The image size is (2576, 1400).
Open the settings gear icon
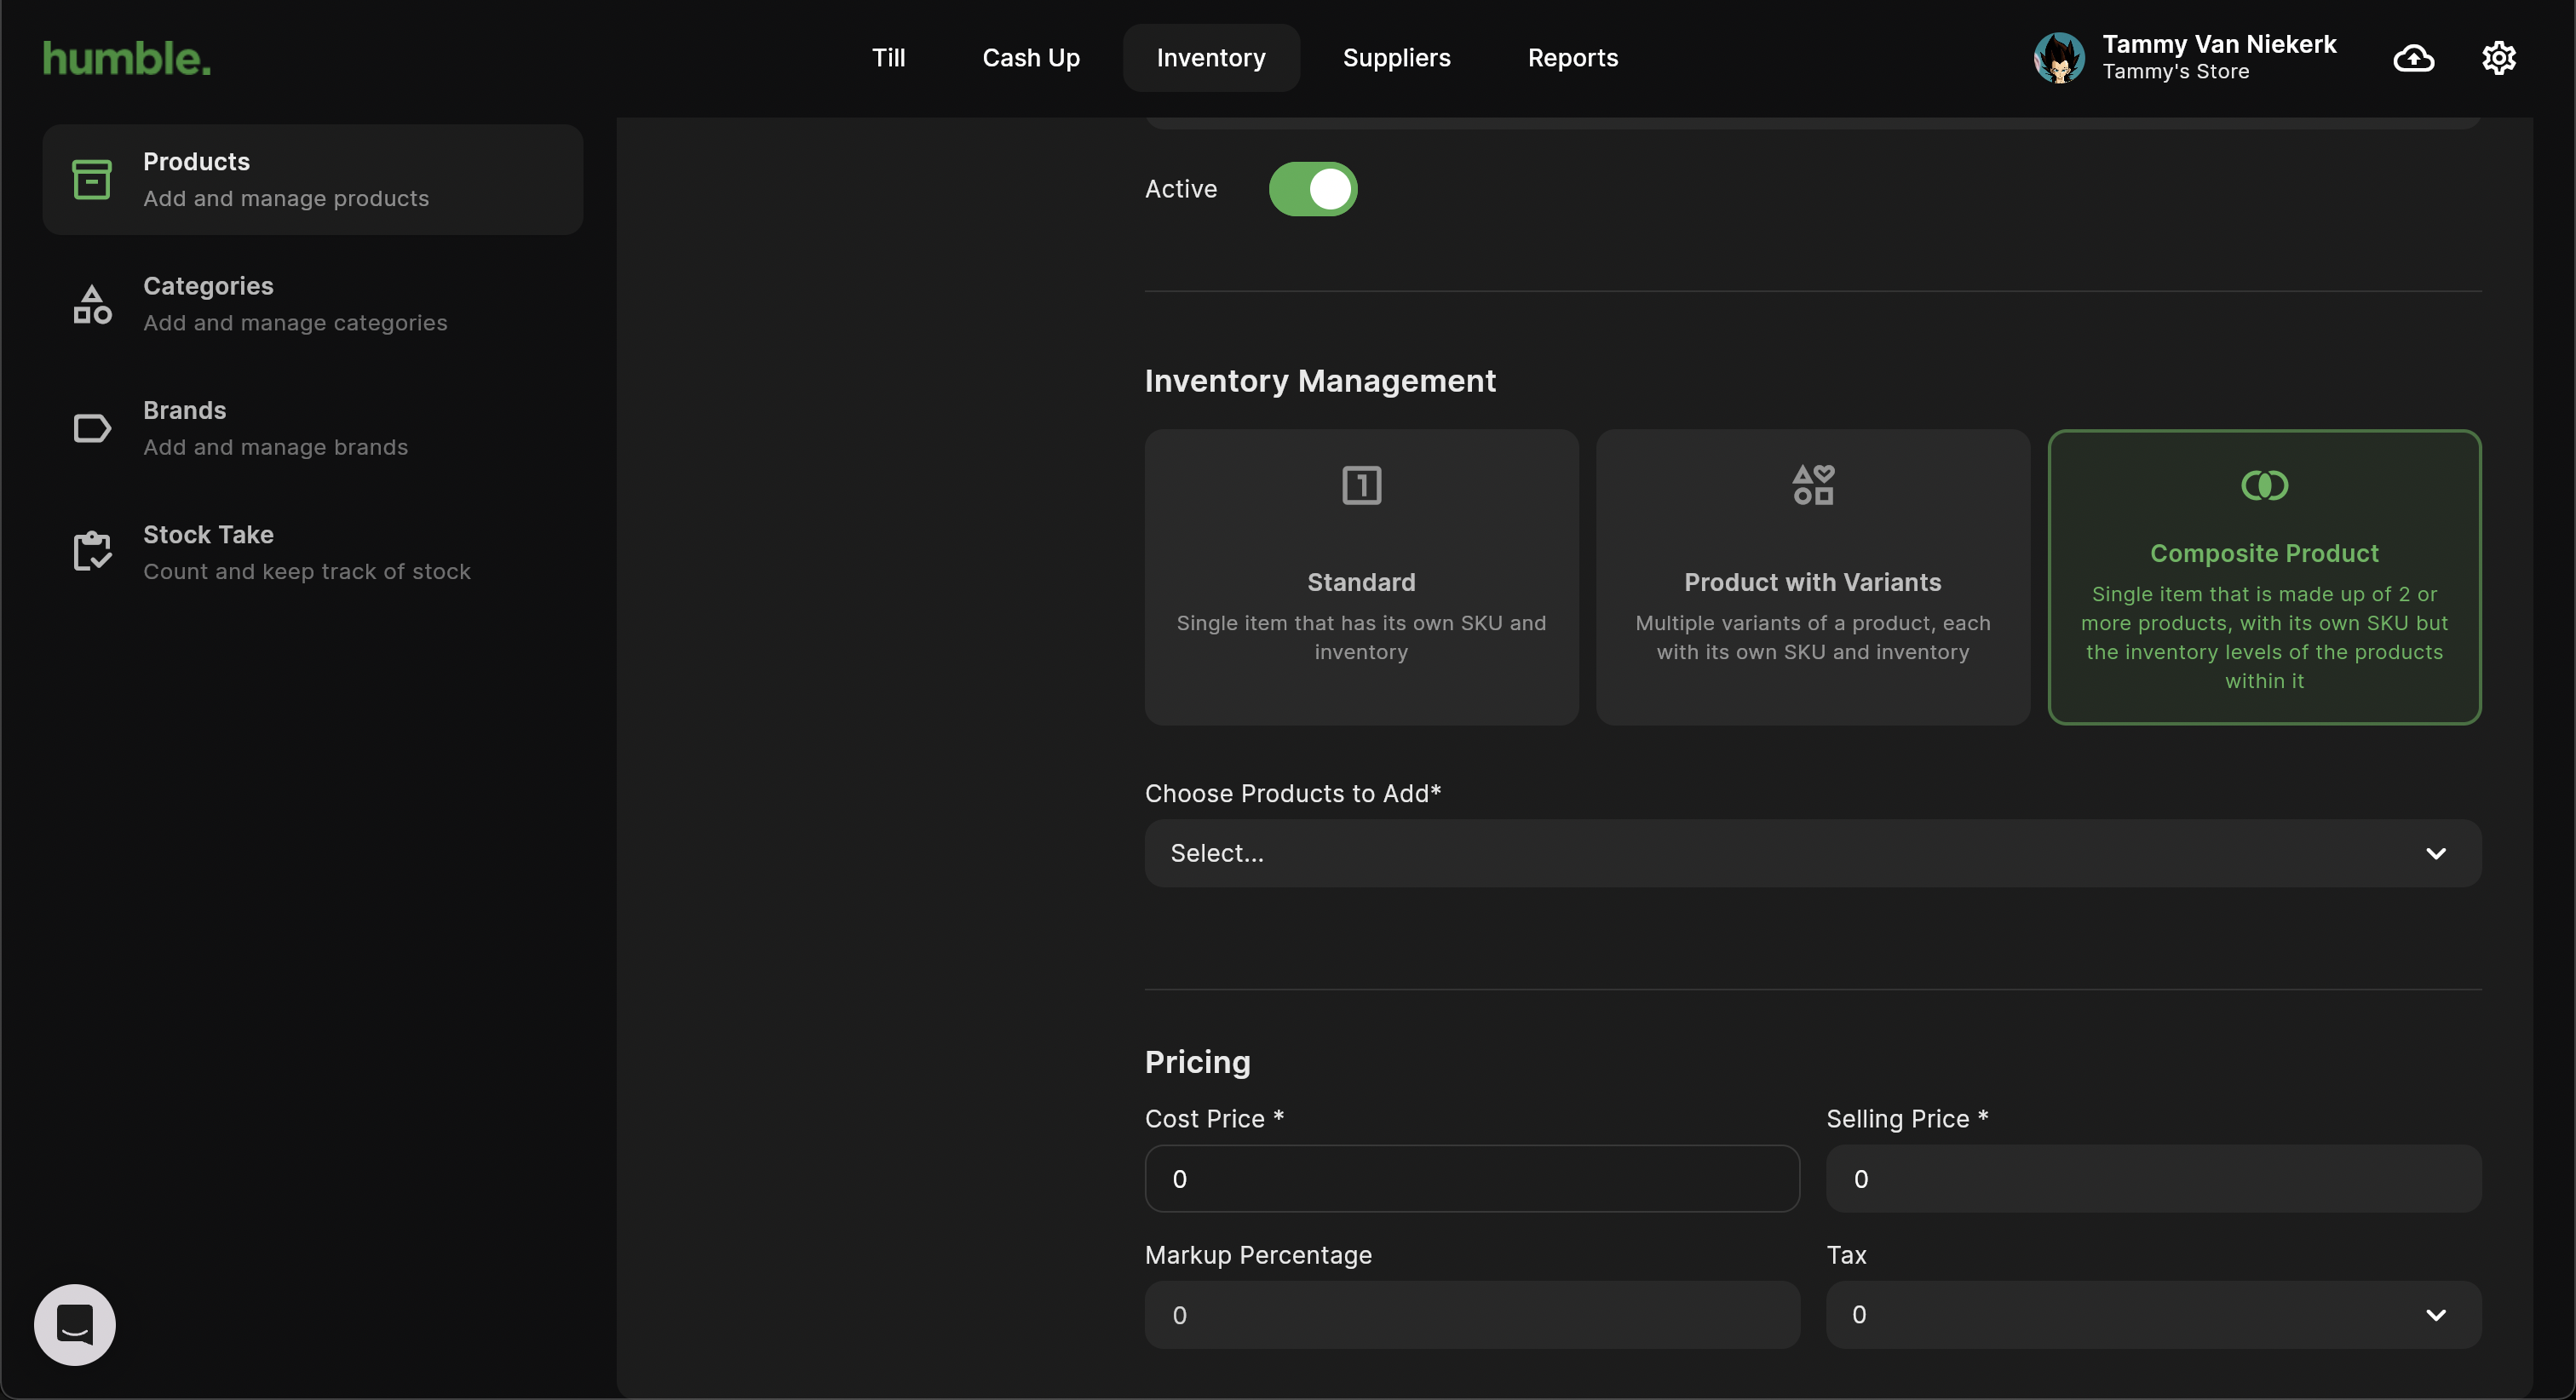click(x=2499, y=58)
